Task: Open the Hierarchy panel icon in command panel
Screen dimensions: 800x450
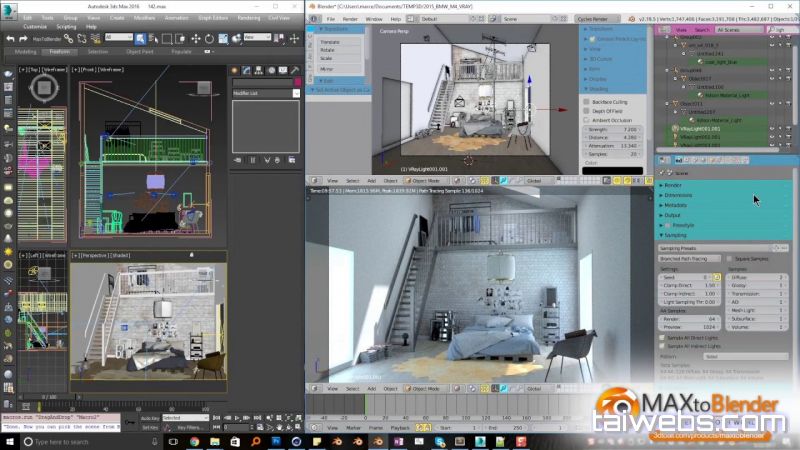Action: coord(257,72)
